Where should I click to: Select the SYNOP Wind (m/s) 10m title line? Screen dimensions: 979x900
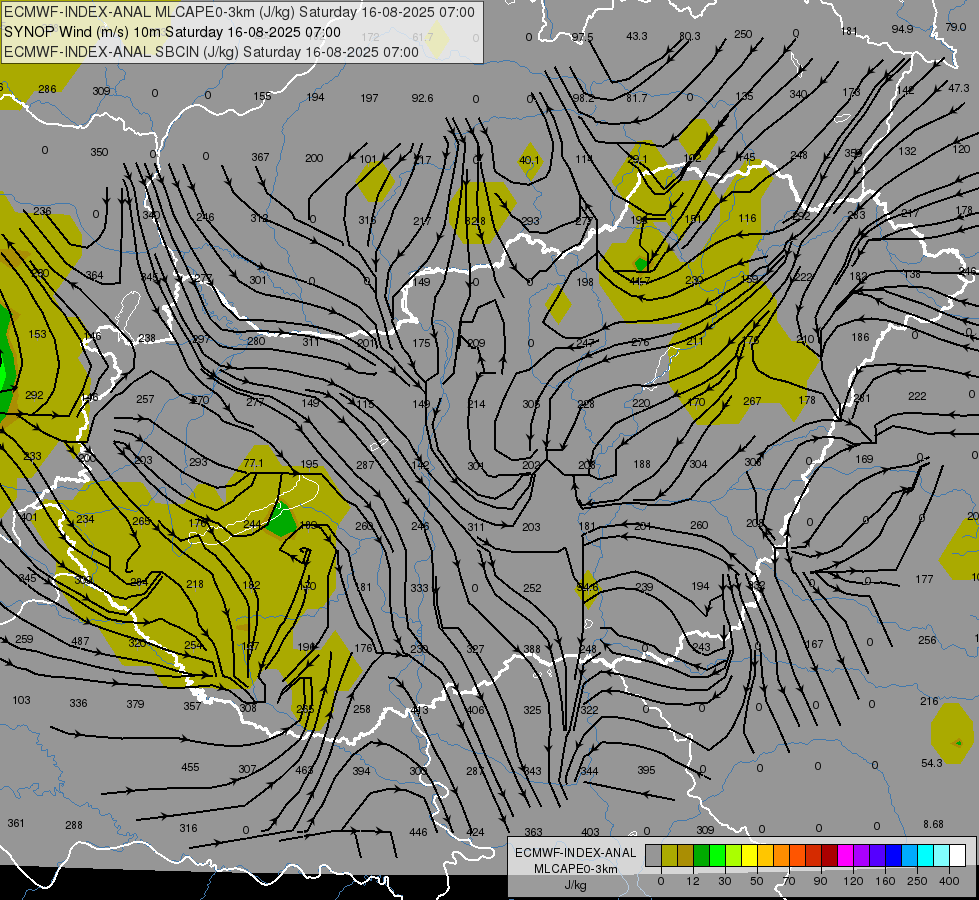[x=172, y=32]
